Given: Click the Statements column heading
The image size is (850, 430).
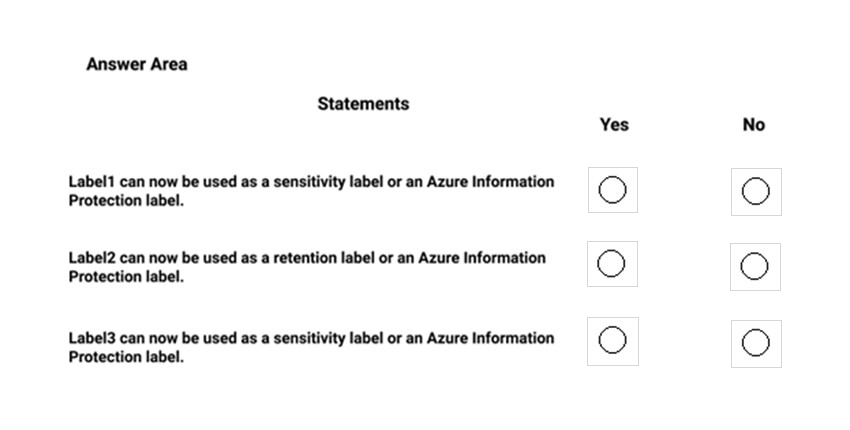Looking at the screenshot, I should 363,104.
